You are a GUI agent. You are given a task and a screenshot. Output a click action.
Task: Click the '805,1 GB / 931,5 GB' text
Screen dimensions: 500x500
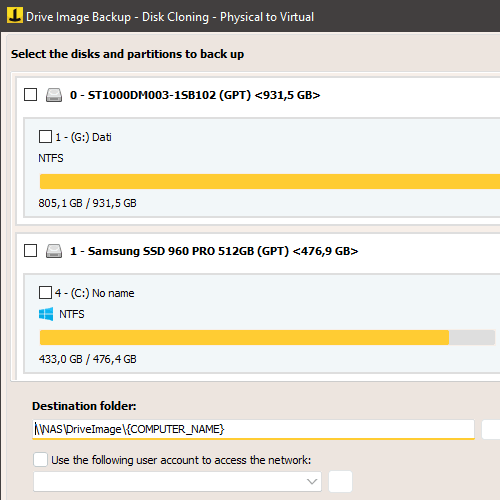pos(87,203)
